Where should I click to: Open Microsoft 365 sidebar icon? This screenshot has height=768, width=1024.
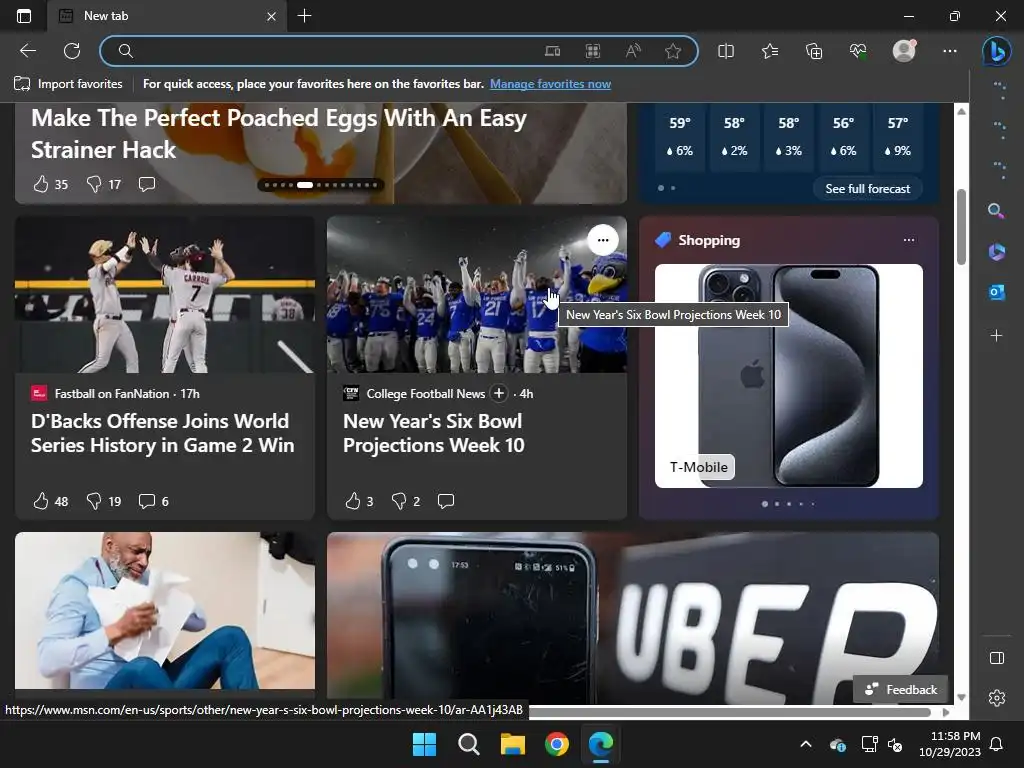point(996,251)
